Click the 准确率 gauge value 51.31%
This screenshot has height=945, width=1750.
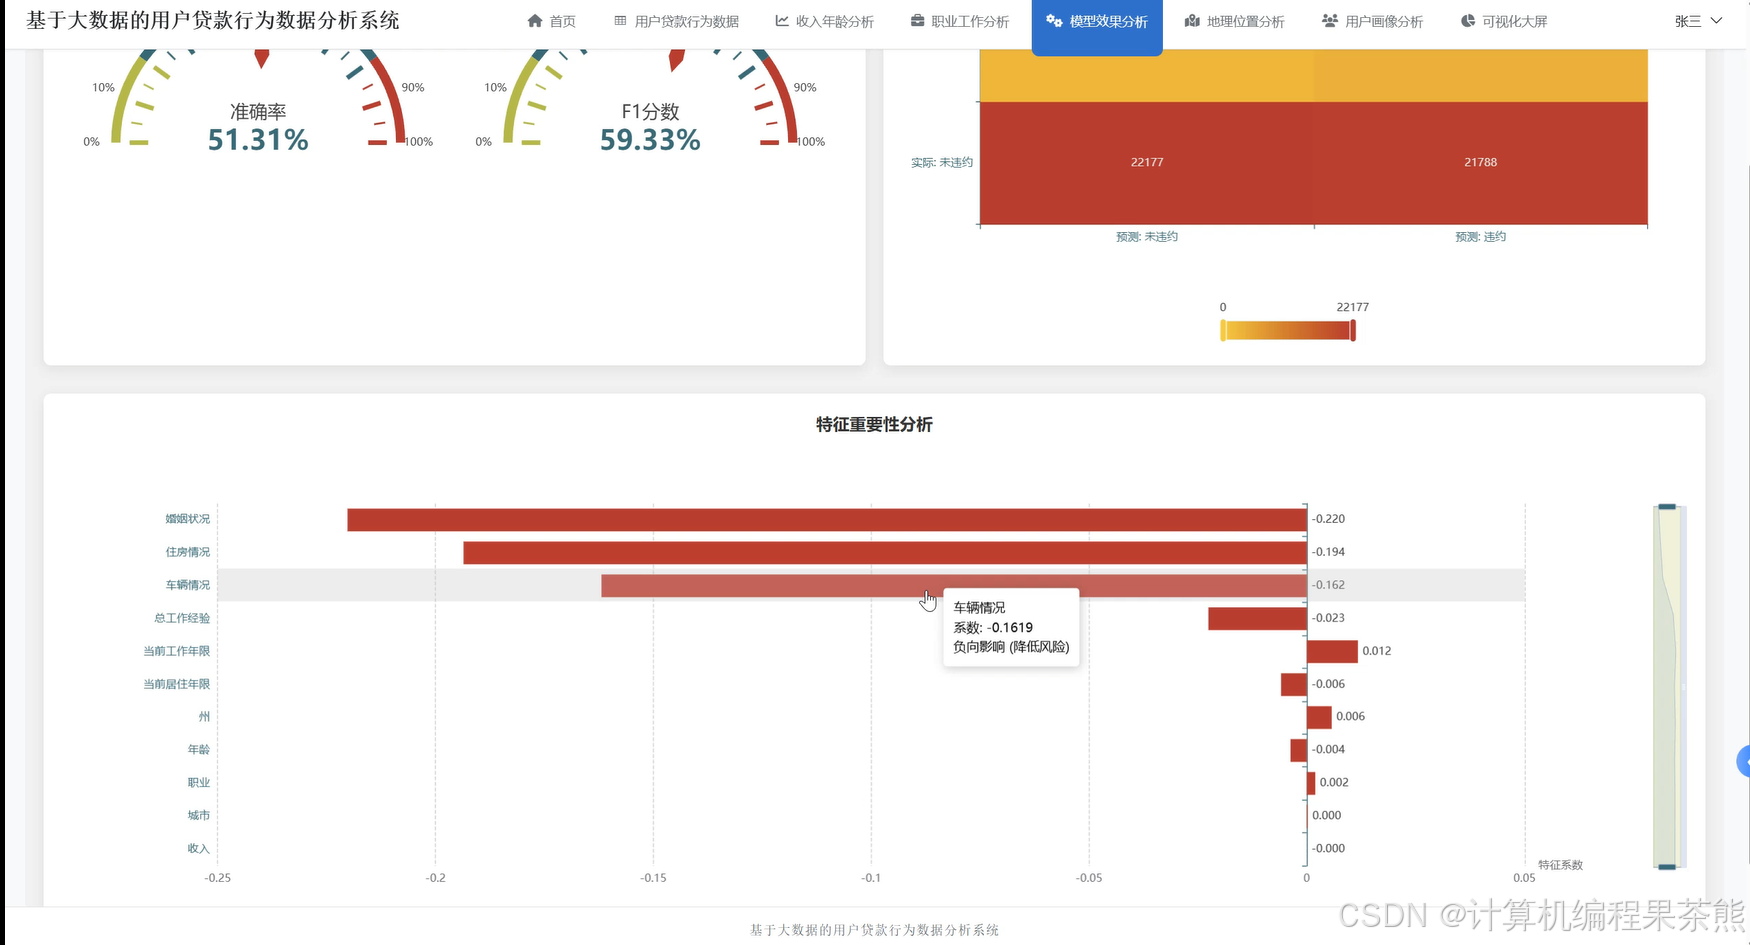pos(258,140)
